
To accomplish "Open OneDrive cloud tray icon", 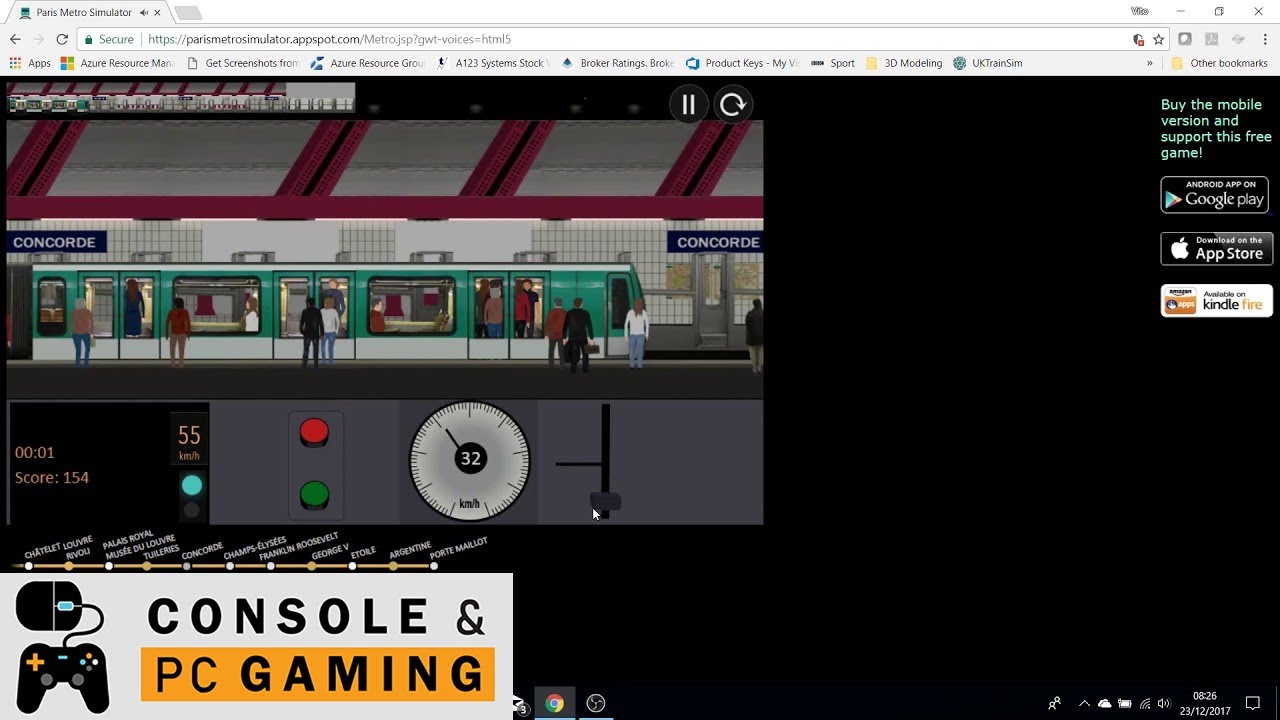I will [1104, 703].
